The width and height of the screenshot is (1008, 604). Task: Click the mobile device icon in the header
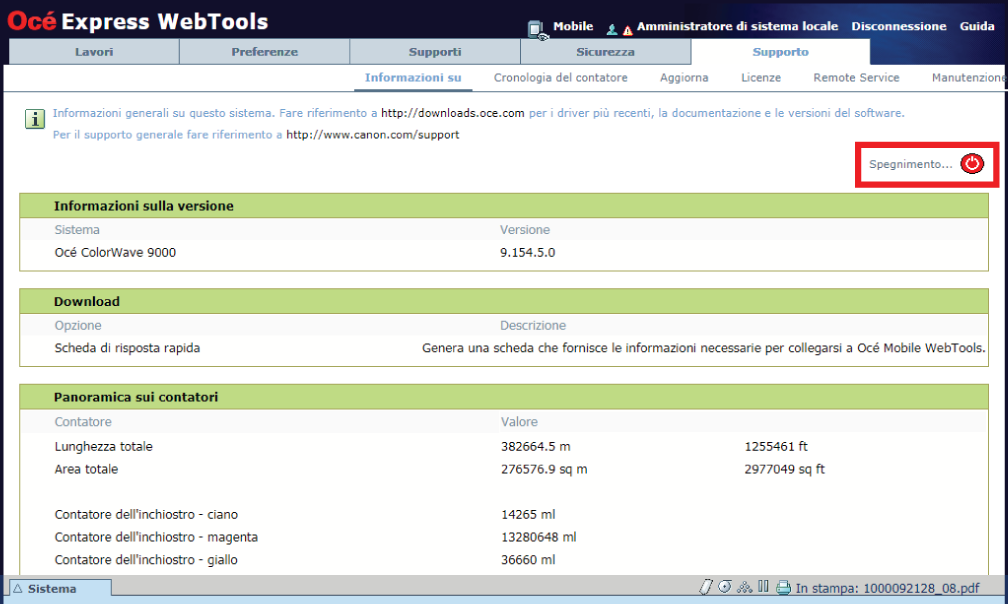tap(537, 30)
